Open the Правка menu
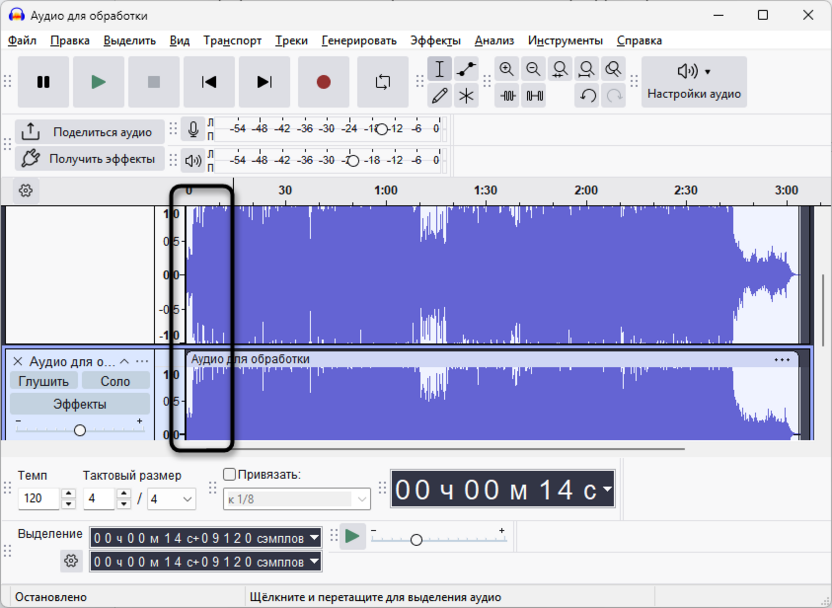The width and height of the screenshot is (832, 608). pyautogui.click(x=70, y=40)
